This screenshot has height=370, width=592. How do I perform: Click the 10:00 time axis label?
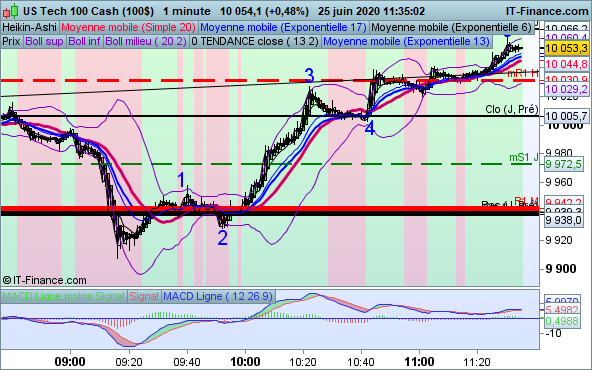[245, 362]
